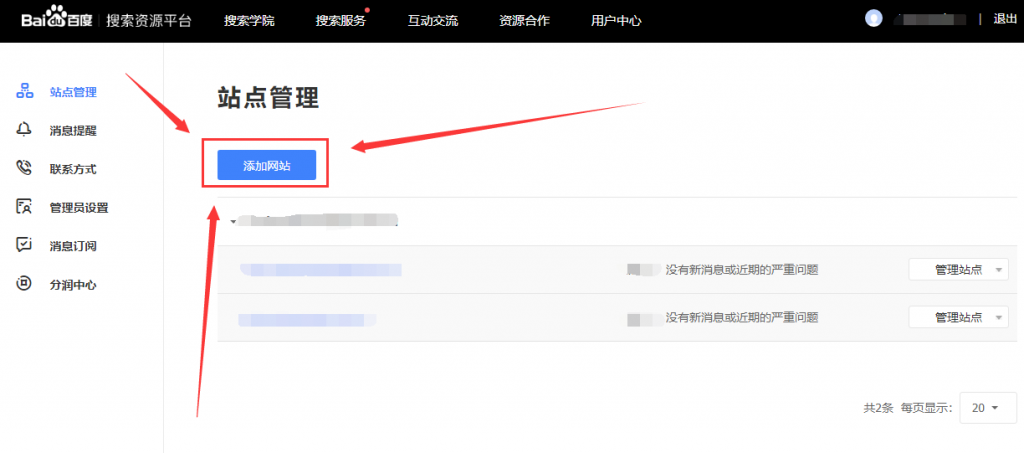Image resolution: width=1024 pixels, height=453 pixels.
Task: Select 消息订阅 in the sidebar
Action: (x=73, y=246)
